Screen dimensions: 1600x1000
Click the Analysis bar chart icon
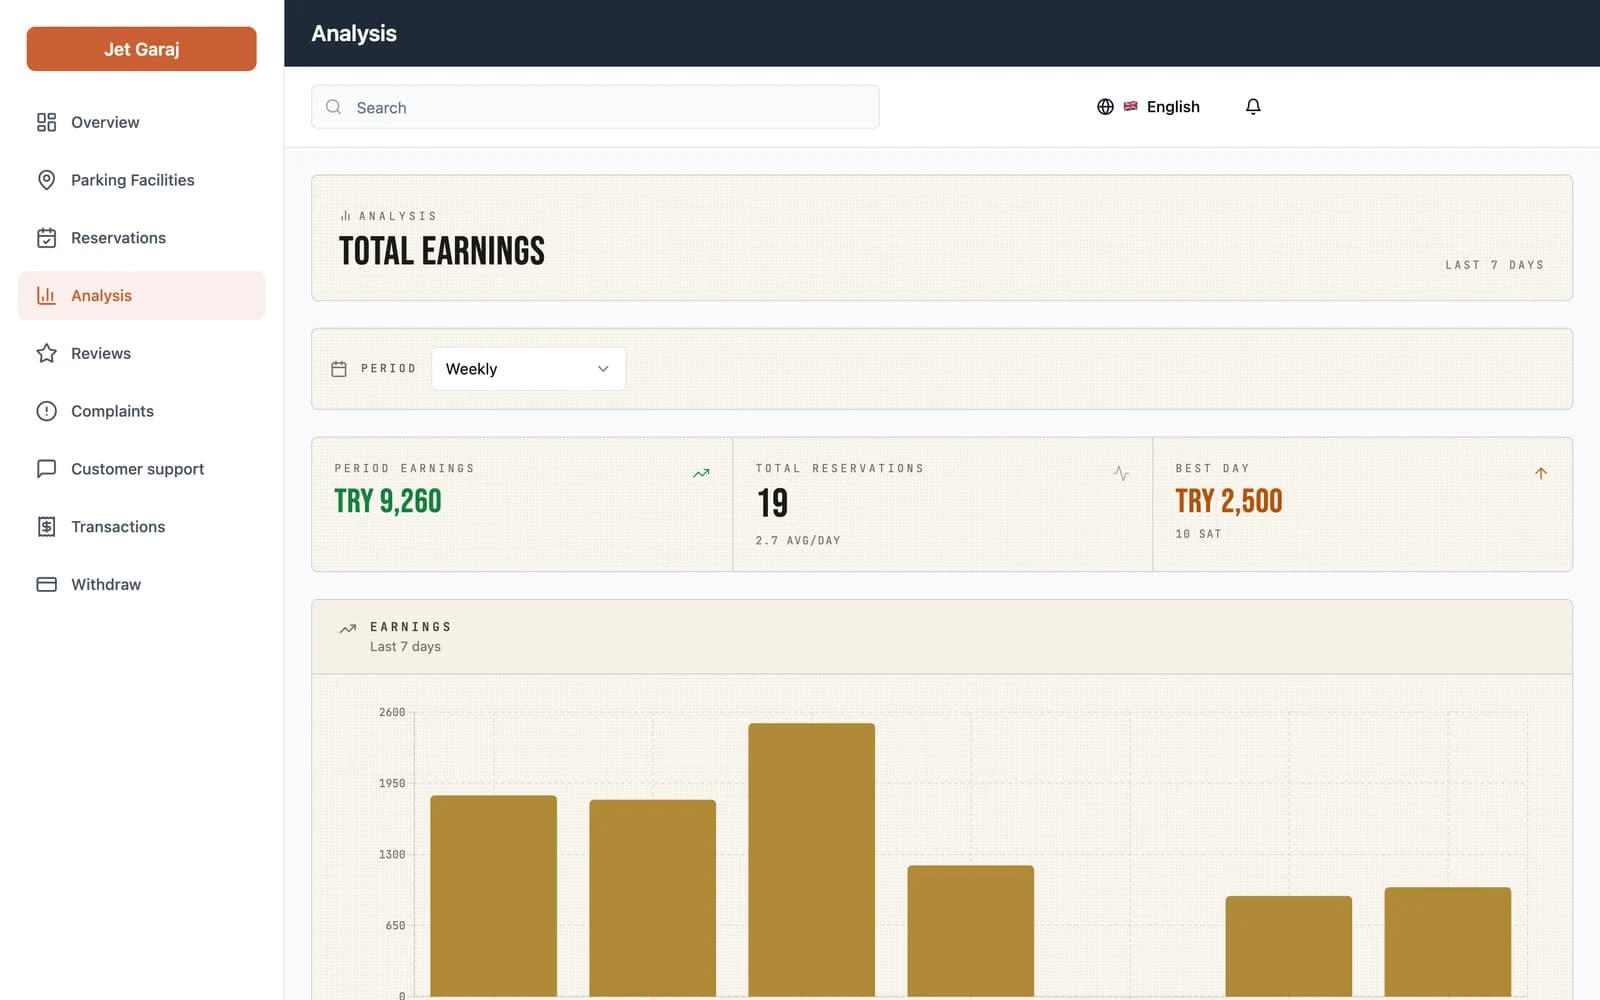(x=46, y=295)
